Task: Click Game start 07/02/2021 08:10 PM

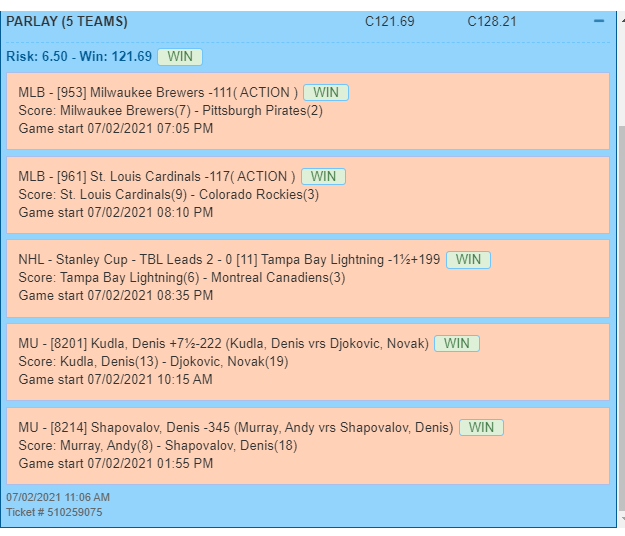Action: (116, 212)
